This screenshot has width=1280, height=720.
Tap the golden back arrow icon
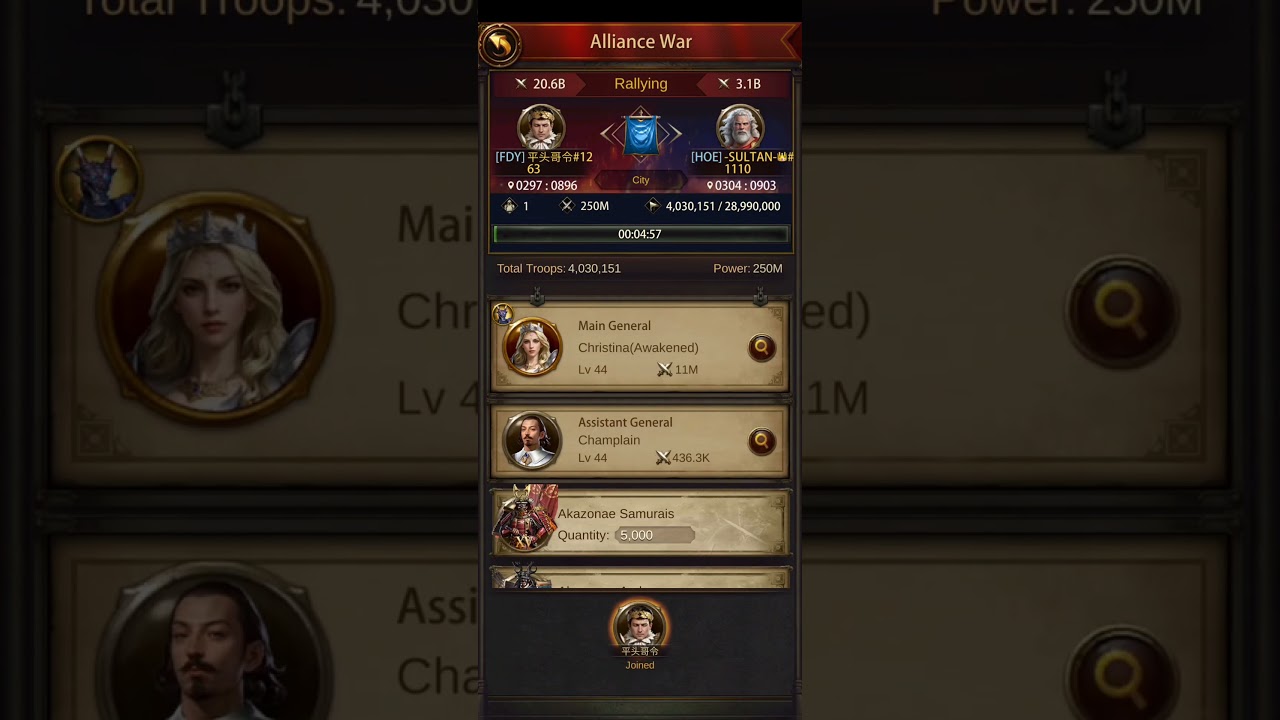click(500, 44)
